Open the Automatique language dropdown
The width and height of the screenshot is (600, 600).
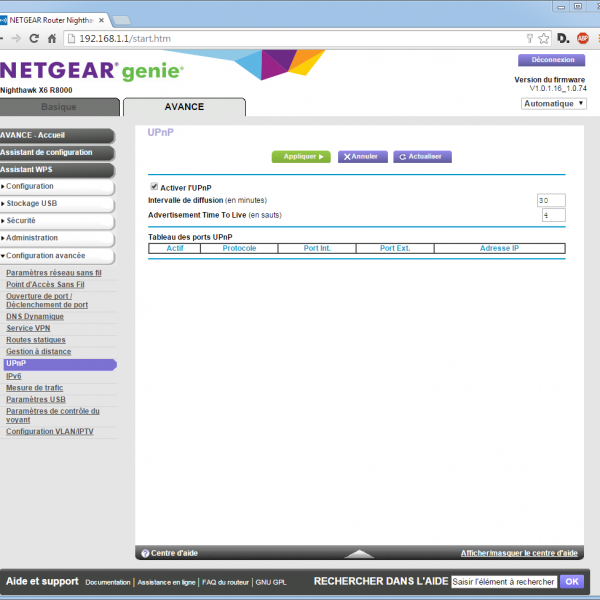pyautogui.click(x=553, y=103)
